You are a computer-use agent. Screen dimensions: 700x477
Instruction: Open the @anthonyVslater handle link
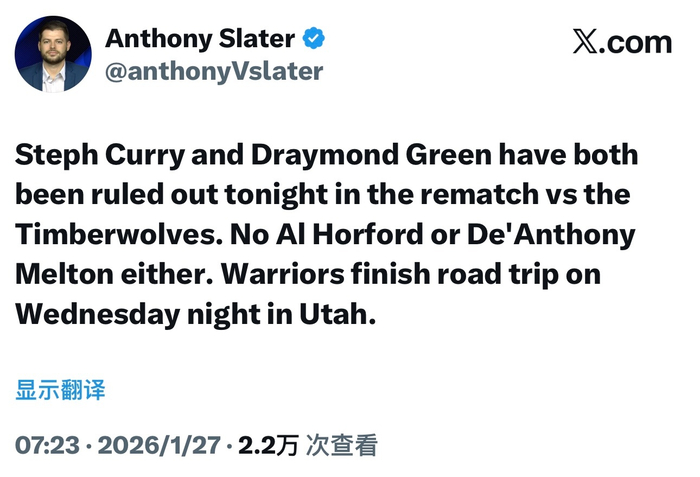(x=214, y=71)
